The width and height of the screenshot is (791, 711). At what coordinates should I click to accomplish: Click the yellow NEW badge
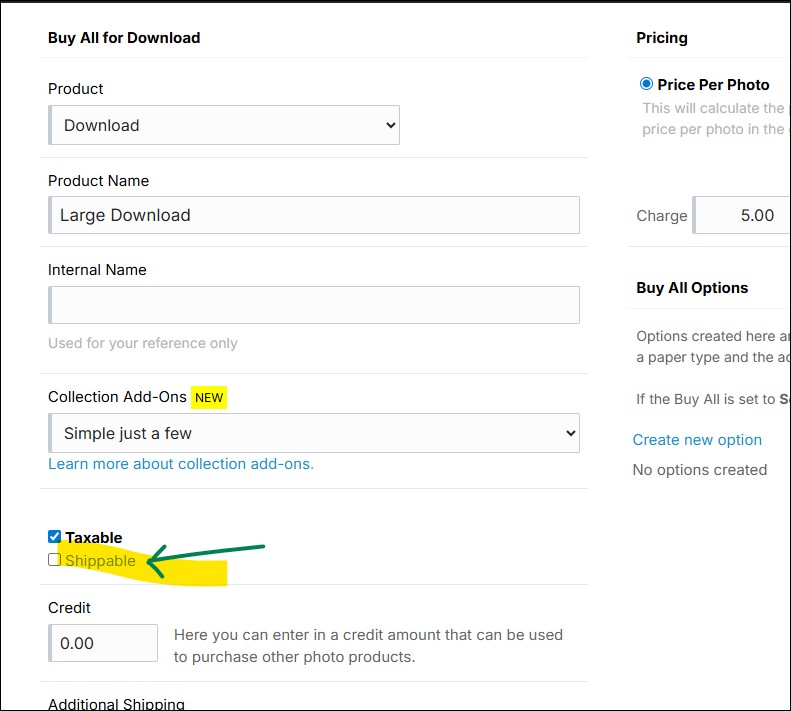point(209,397)
